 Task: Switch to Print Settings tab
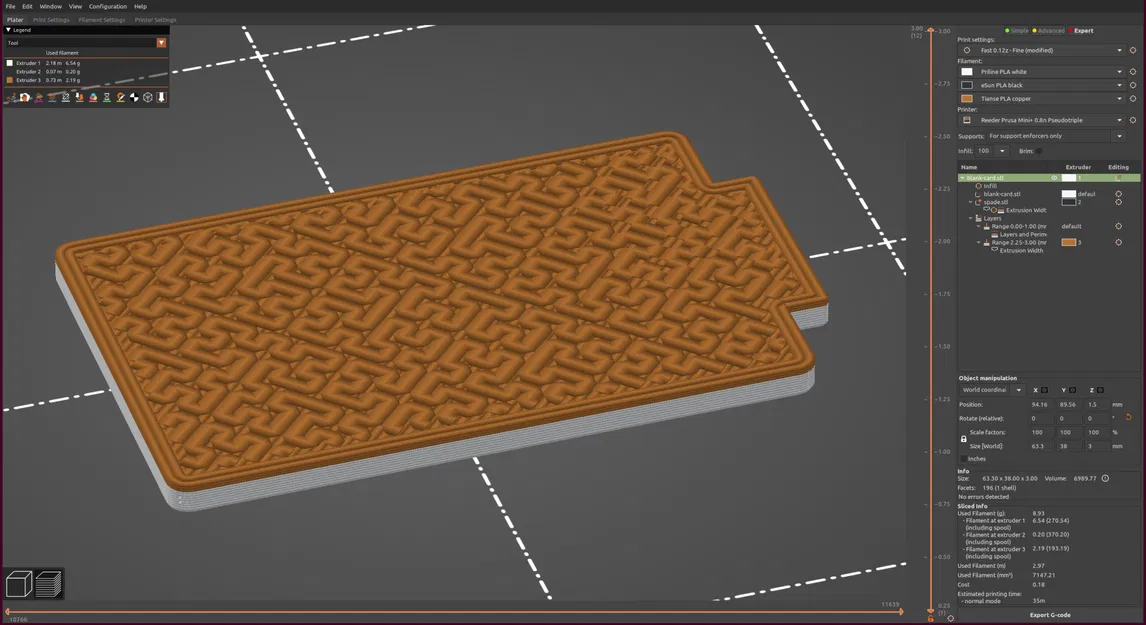pyautogui.click(x=51, y=20)
